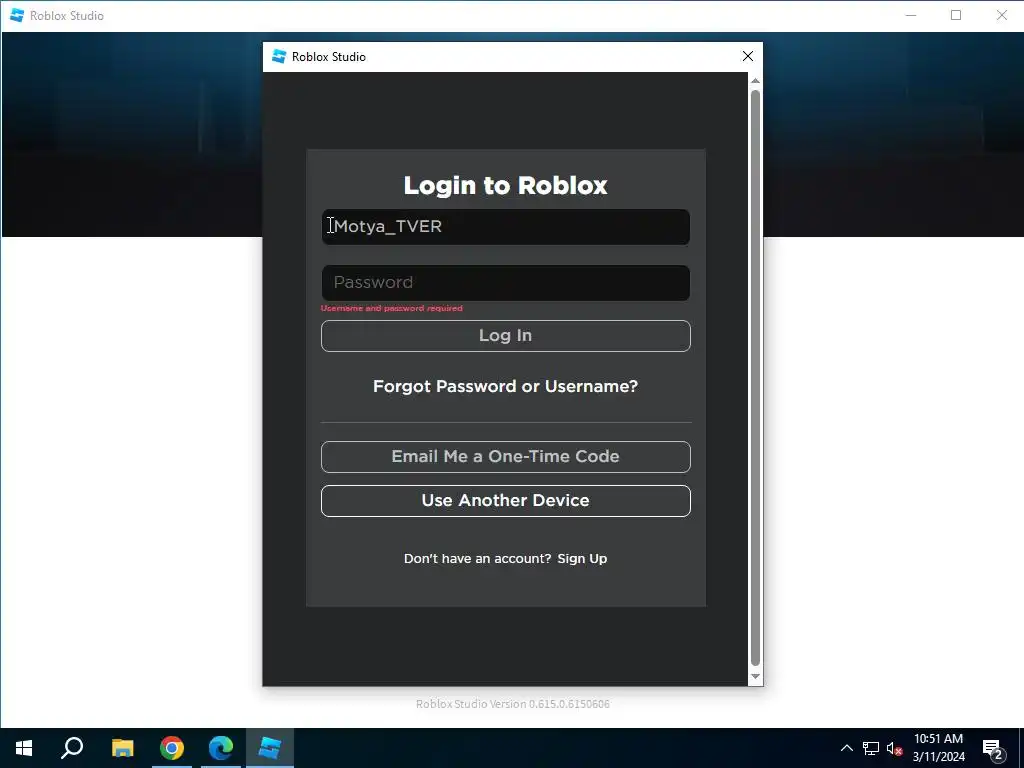This screenshot has height=768, width=1024.
Task: Minimize the main Roblox Studio window
Action: [x=911, y=15]
